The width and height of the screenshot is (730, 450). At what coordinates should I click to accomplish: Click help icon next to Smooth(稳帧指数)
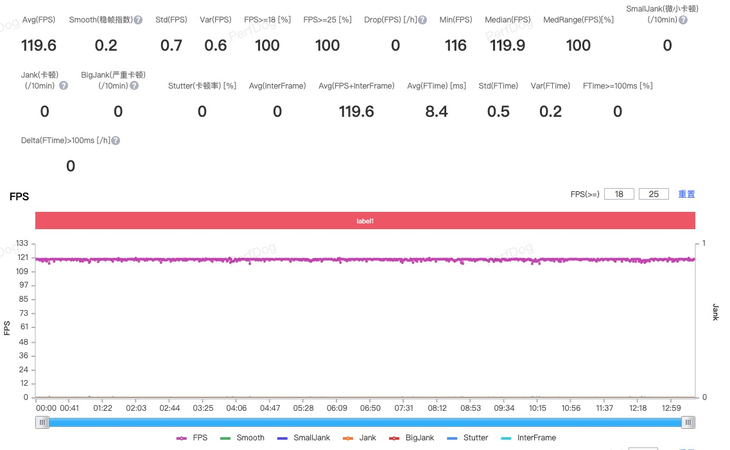[138, 20]
